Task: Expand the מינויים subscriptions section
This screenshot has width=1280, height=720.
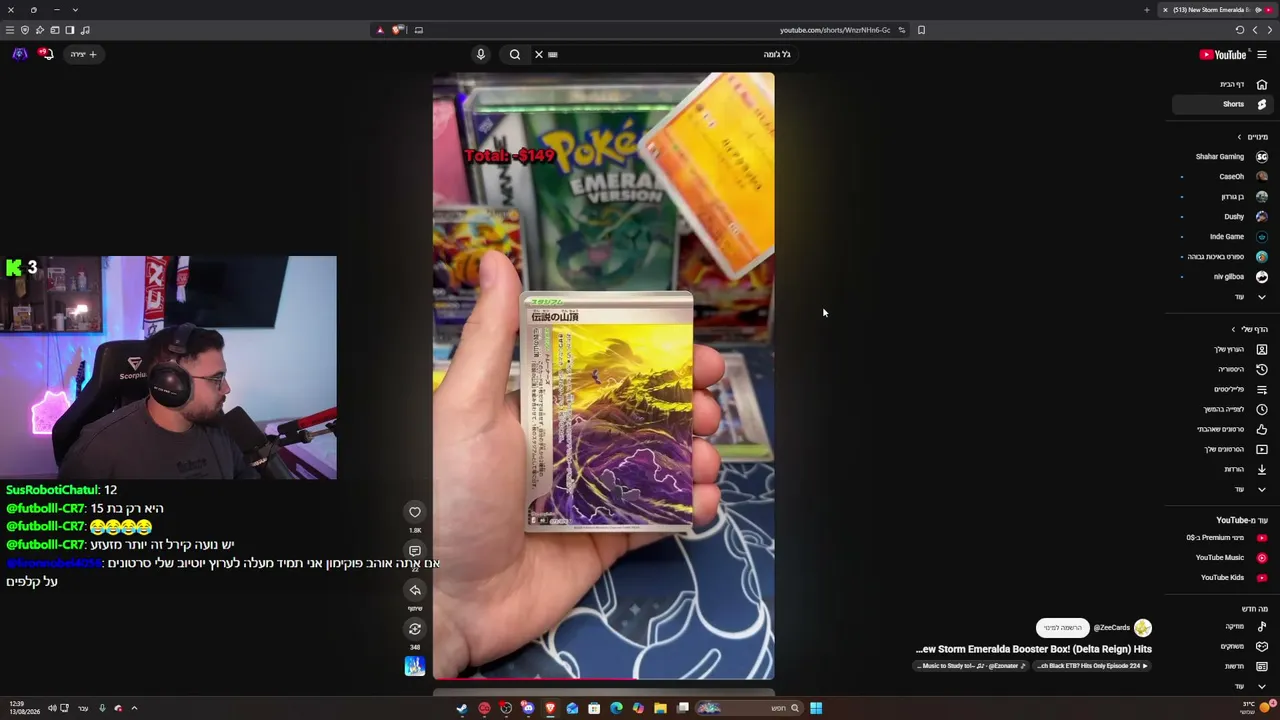Action: pos(1252,137)
